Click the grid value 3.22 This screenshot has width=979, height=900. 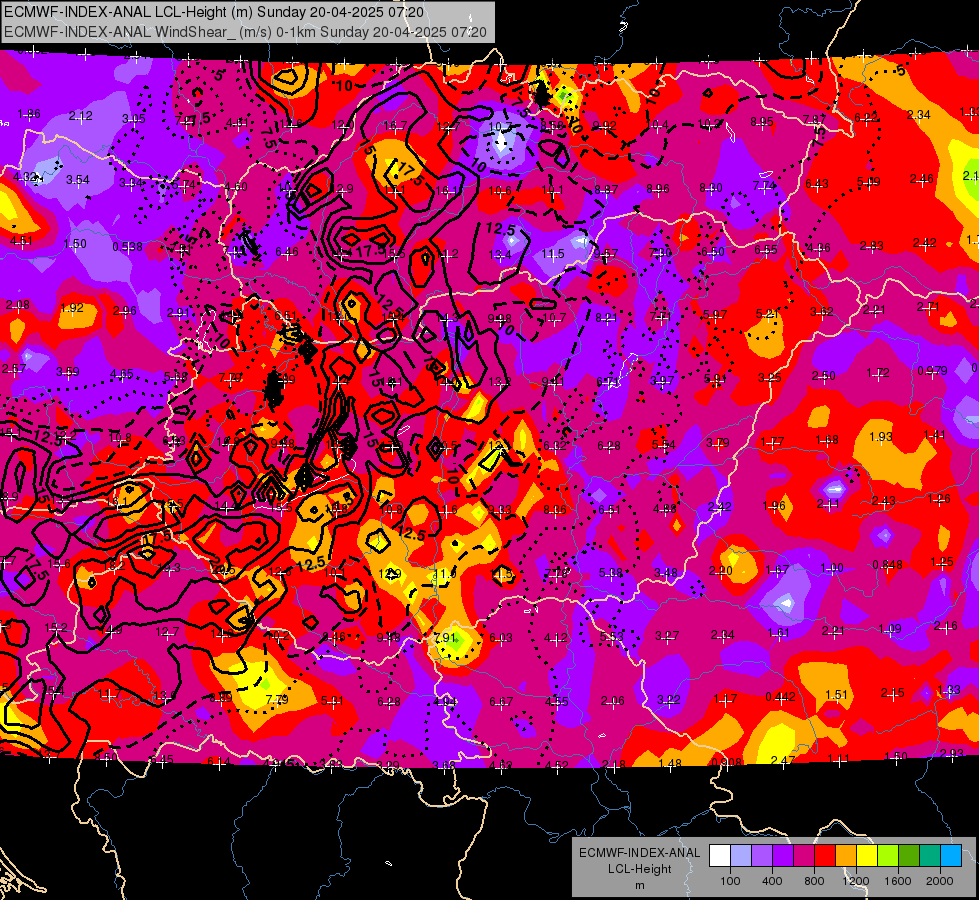pos(668,700)
